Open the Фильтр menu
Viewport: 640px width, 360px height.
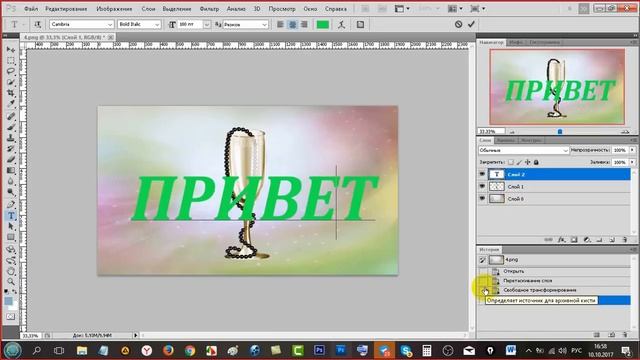click(x=209, y=9)
